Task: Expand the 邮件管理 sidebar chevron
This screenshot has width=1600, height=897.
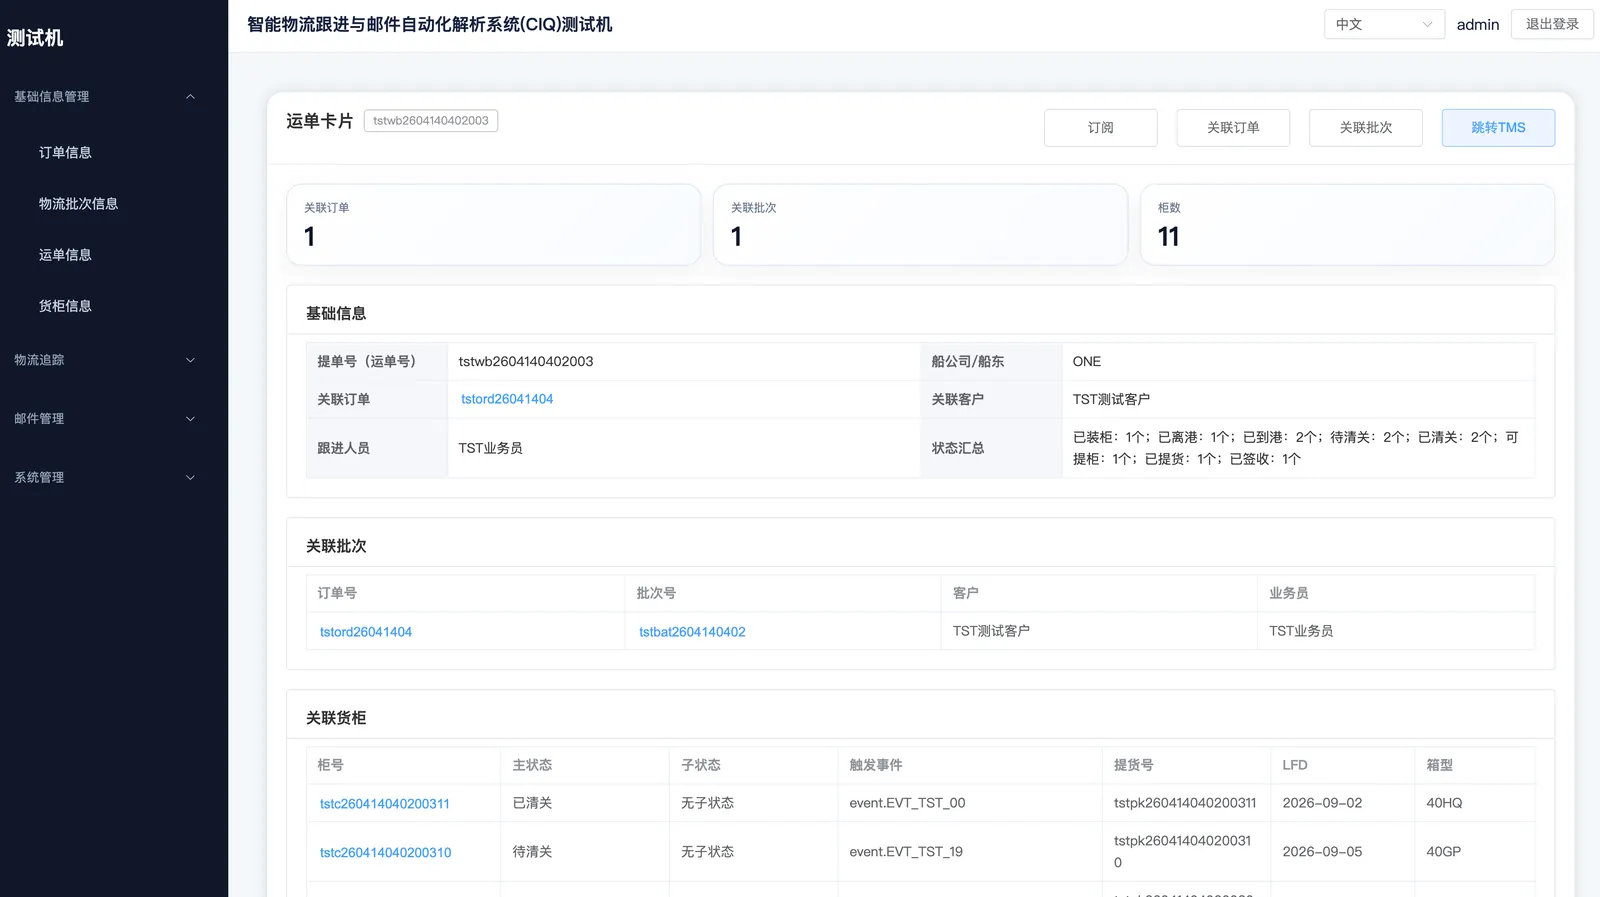Action: (x=190, y=419)
